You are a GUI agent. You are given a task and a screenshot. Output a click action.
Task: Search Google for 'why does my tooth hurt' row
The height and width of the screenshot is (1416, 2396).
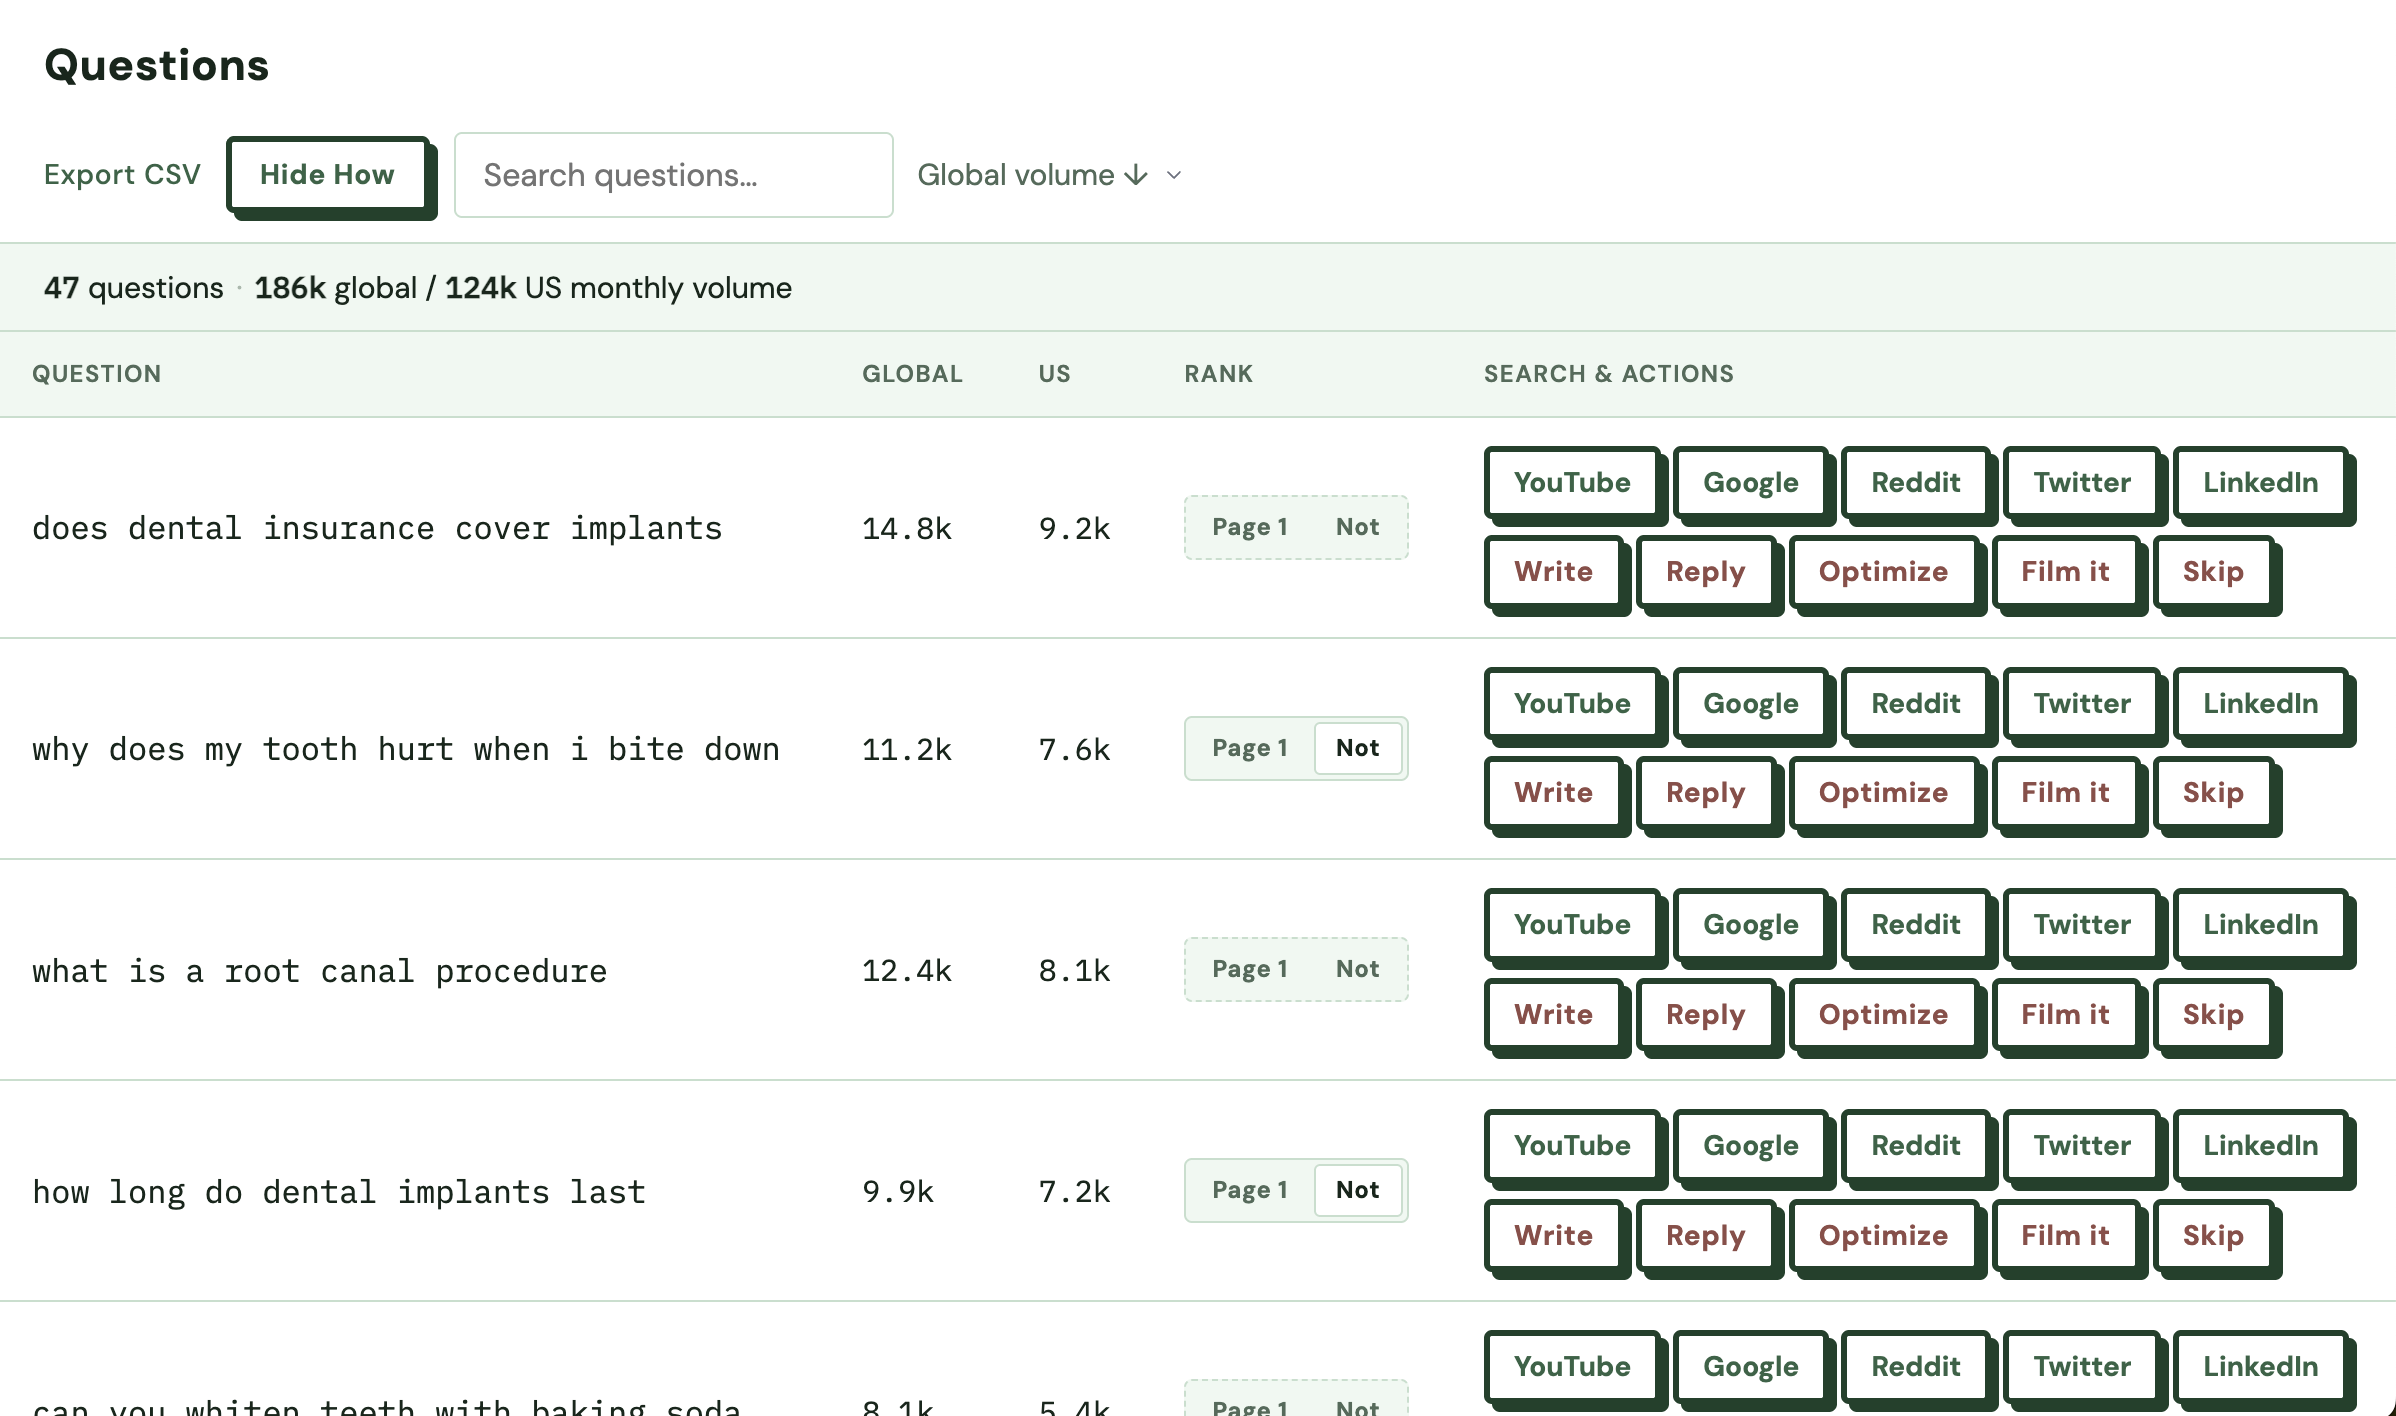click(x=1750, y=703)
